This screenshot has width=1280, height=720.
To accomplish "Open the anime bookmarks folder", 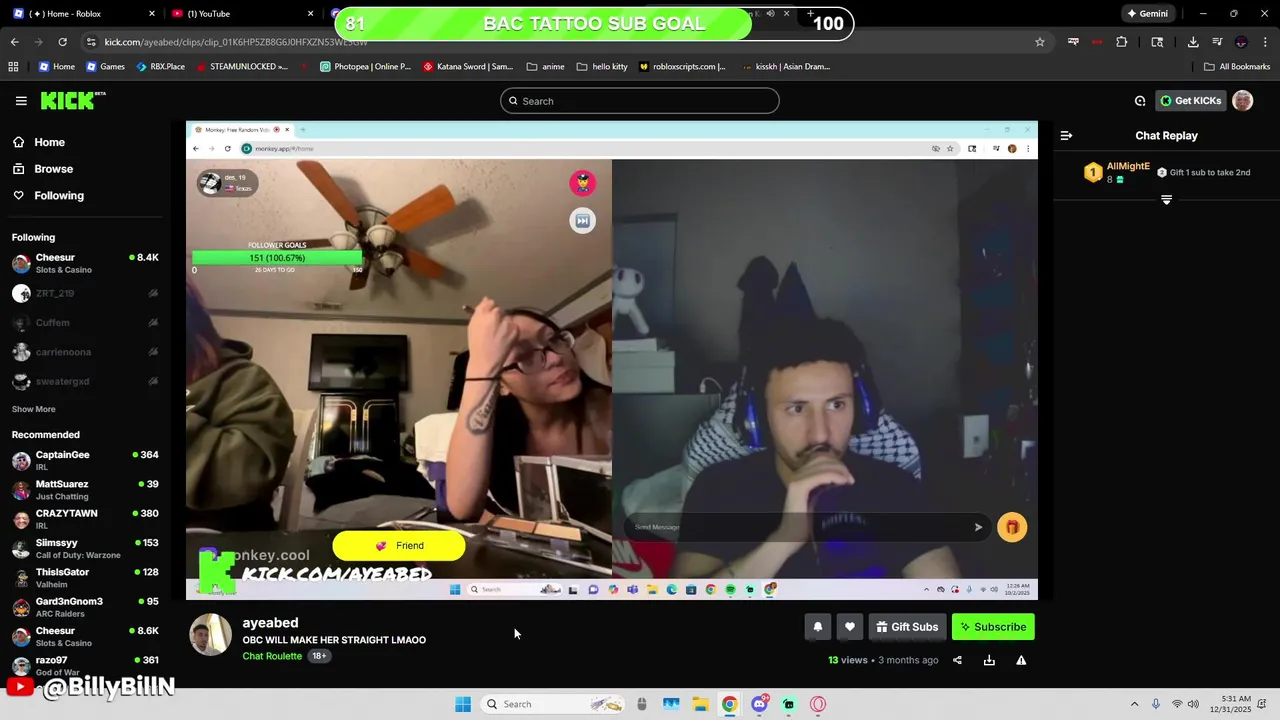I will [x=545, y=67].
